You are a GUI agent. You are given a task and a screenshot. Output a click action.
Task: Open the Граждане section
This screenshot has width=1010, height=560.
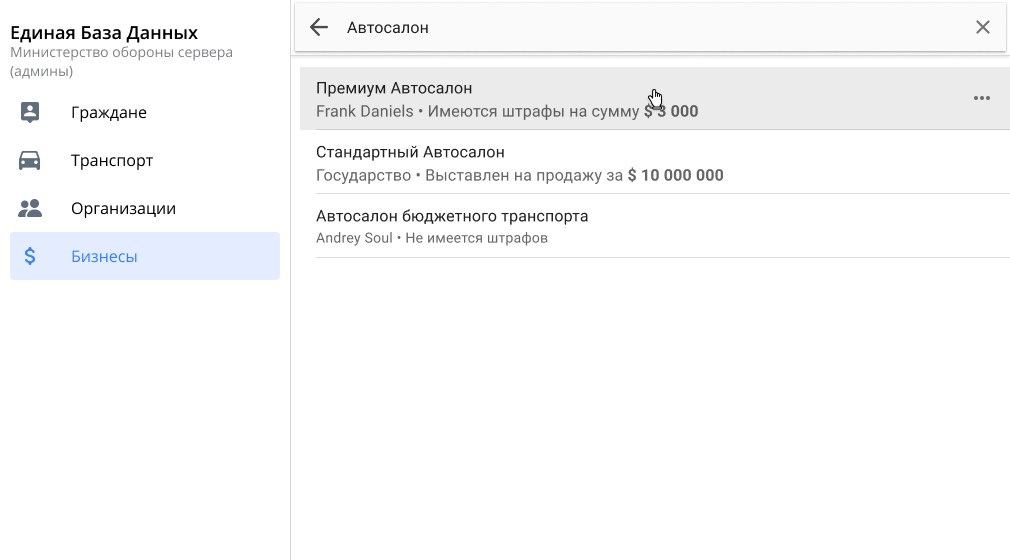click(x=109, y=112)
